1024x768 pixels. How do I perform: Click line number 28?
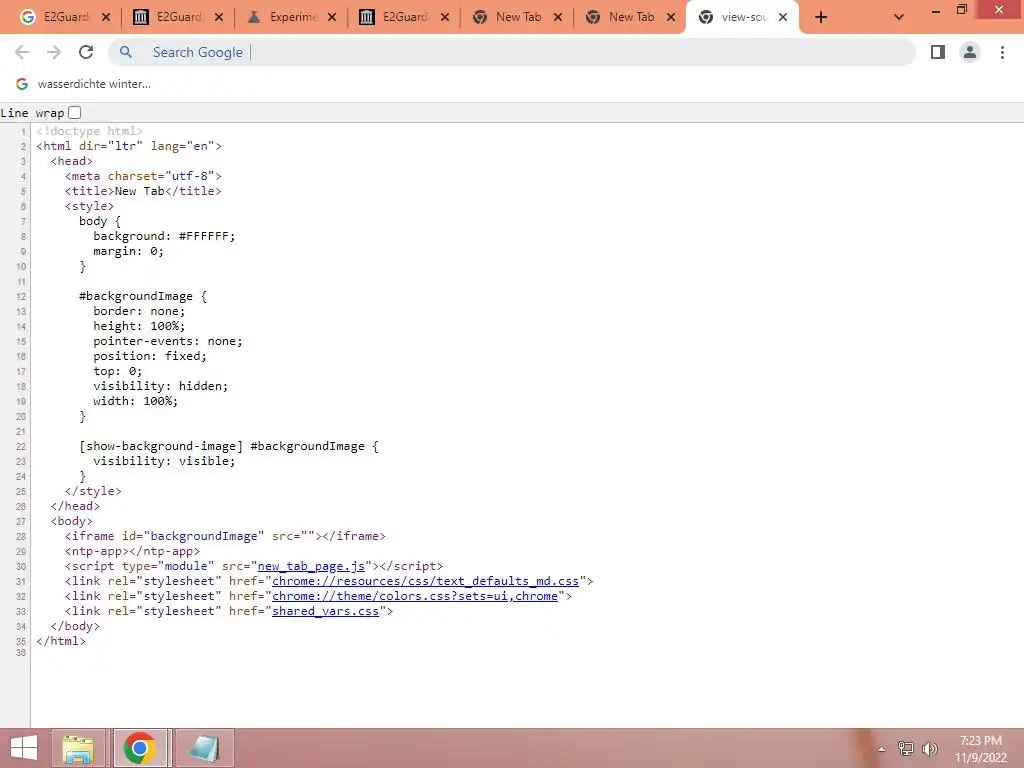[21, 537]
